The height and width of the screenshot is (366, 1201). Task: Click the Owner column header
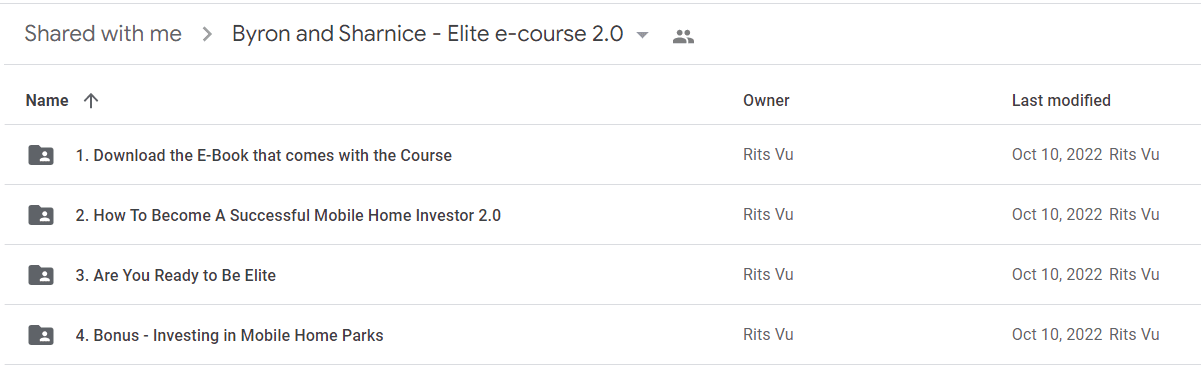pos(766,100)
